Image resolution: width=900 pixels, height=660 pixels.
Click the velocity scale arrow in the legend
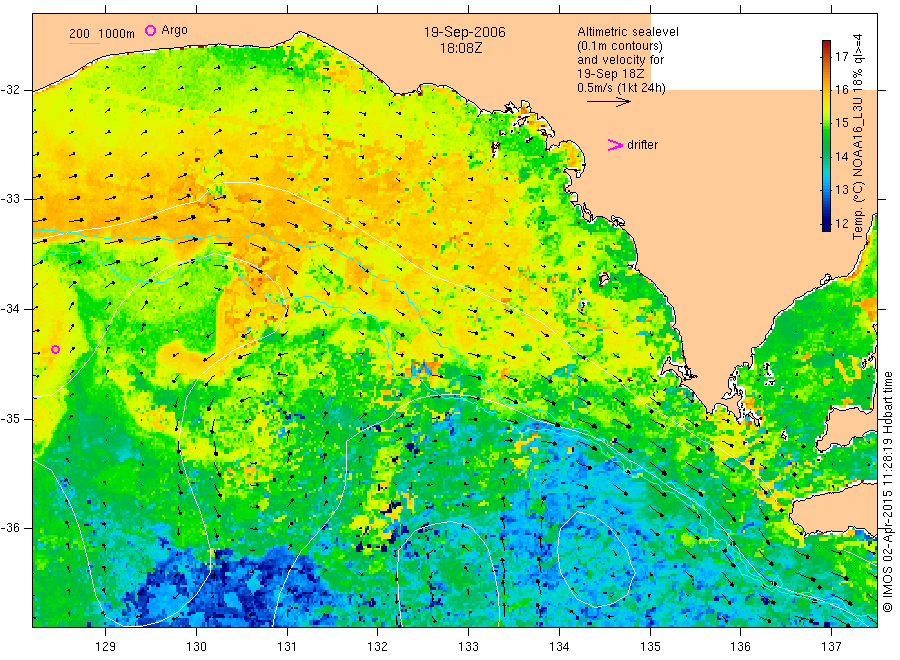pyautogui.click(x=609, y=102)
